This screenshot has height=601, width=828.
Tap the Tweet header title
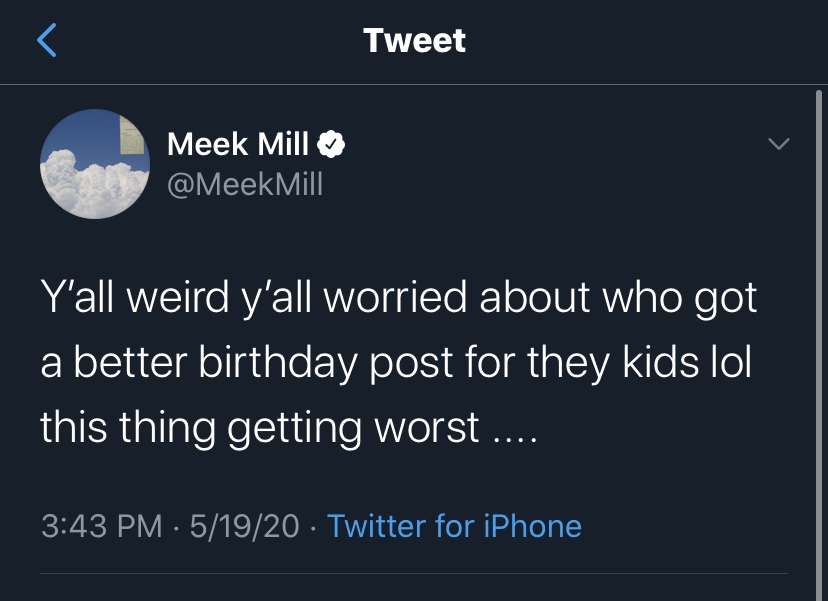tap(414, 40)
